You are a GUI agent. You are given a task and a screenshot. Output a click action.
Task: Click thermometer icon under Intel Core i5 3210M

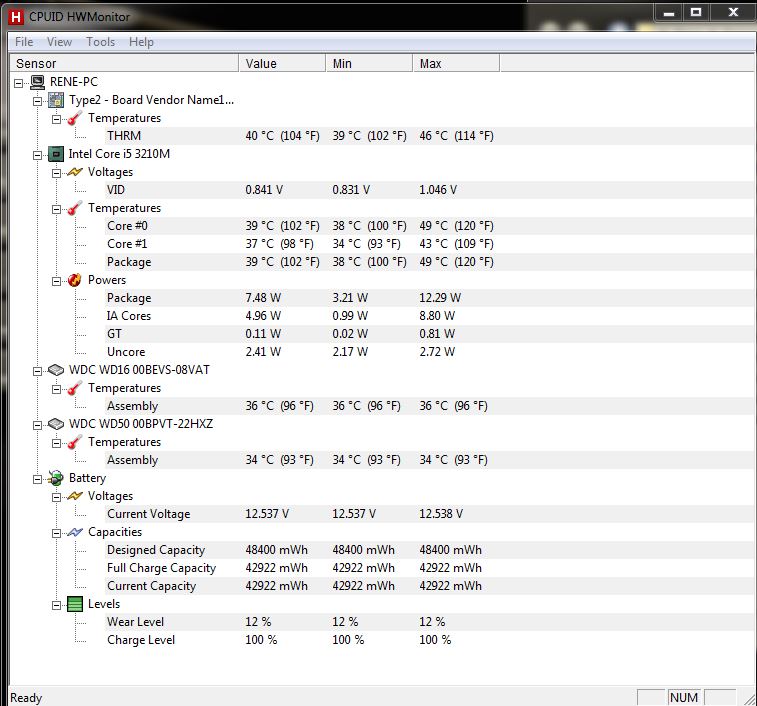pyautogui.click(x=75, y=208)
